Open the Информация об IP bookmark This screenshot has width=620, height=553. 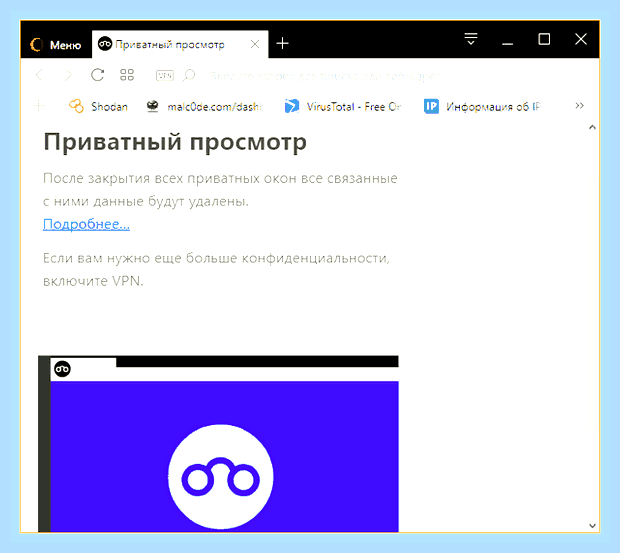(x=482, y=106)
